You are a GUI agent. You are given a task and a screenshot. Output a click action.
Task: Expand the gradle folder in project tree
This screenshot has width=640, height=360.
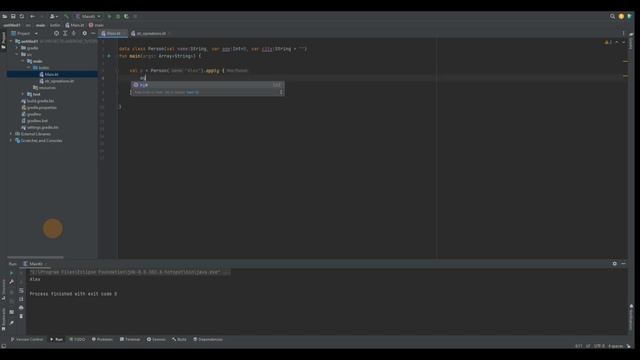click(x=17, y=48)
